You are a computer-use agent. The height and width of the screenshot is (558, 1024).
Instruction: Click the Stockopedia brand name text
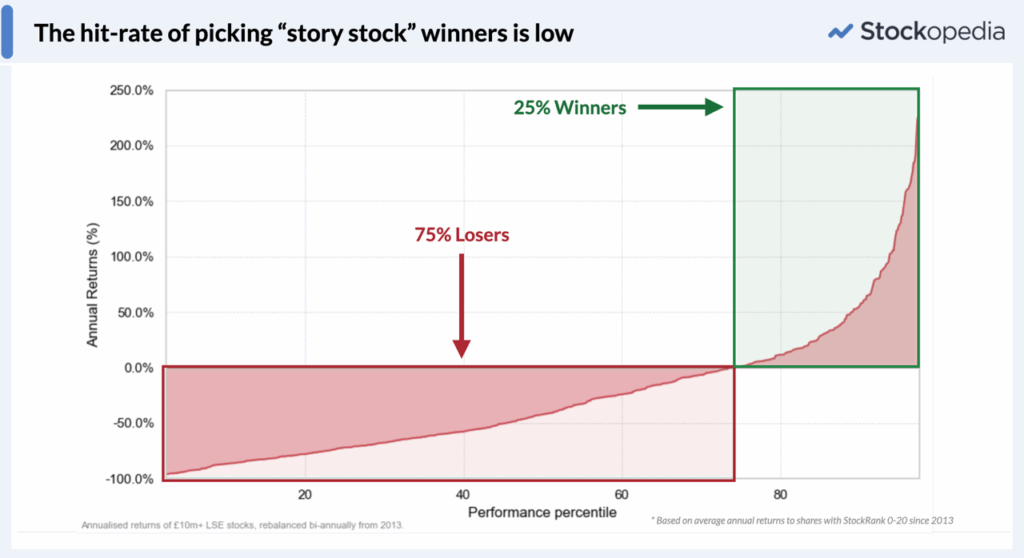pos(933,31)
